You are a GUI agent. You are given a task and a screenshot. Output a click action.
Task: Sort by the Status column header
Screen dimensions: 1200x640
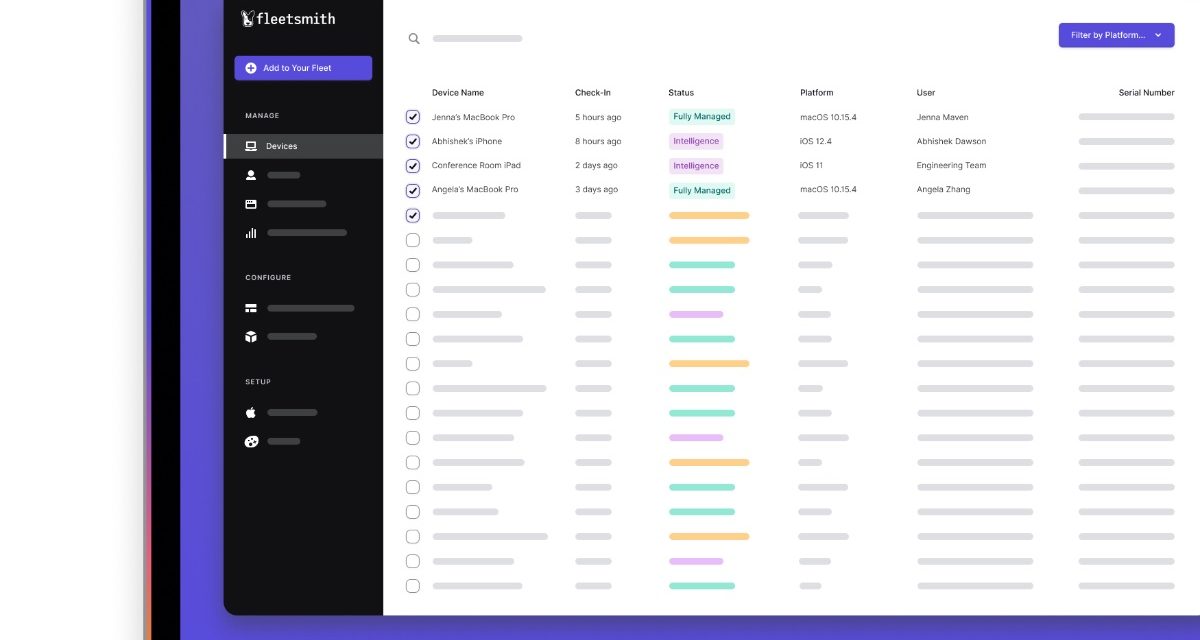click(x=681, y=93)
